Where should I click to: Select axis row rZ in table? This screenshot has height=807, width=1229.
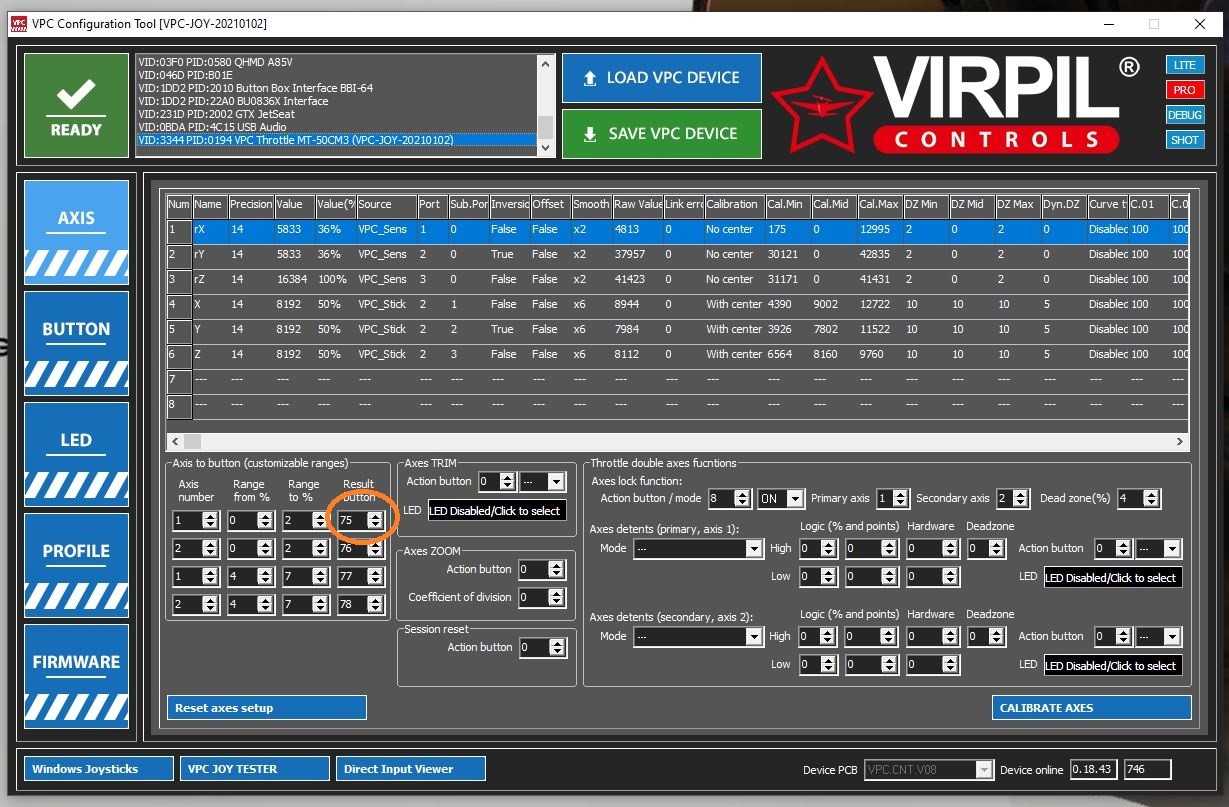point(678,279)
